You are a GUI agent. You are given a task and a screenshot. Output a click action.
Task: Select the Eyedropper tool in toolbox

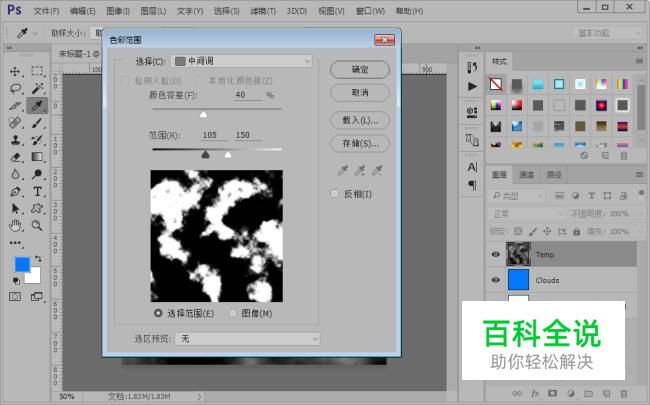(x=37, y=106)
